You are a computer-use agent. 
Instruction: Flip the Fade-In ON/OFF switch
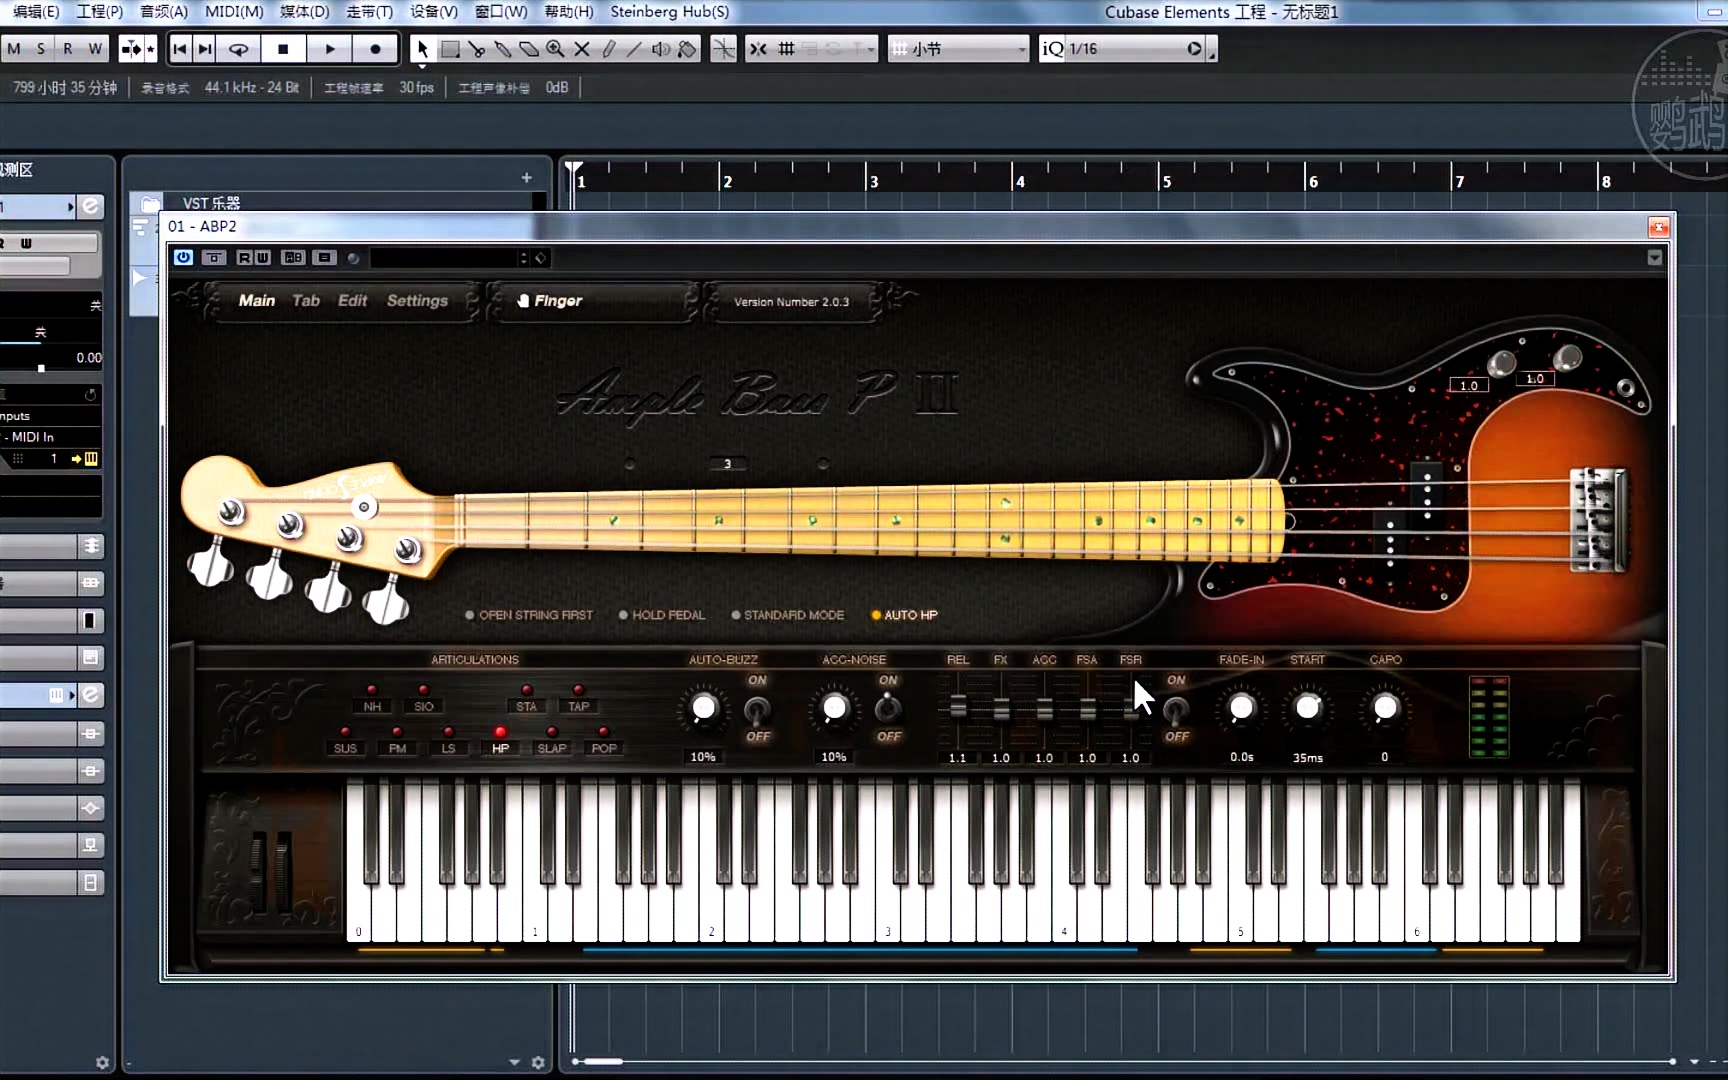1176,709
